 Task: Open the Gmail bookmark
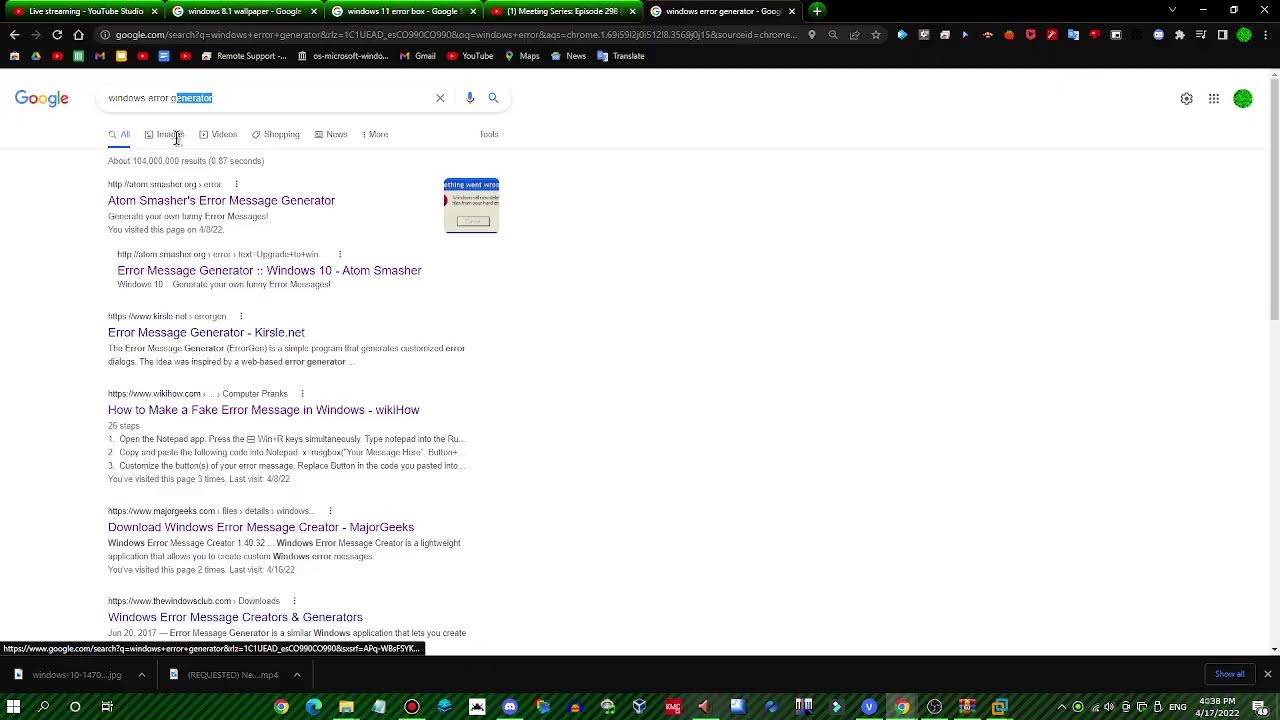point(418,56)
